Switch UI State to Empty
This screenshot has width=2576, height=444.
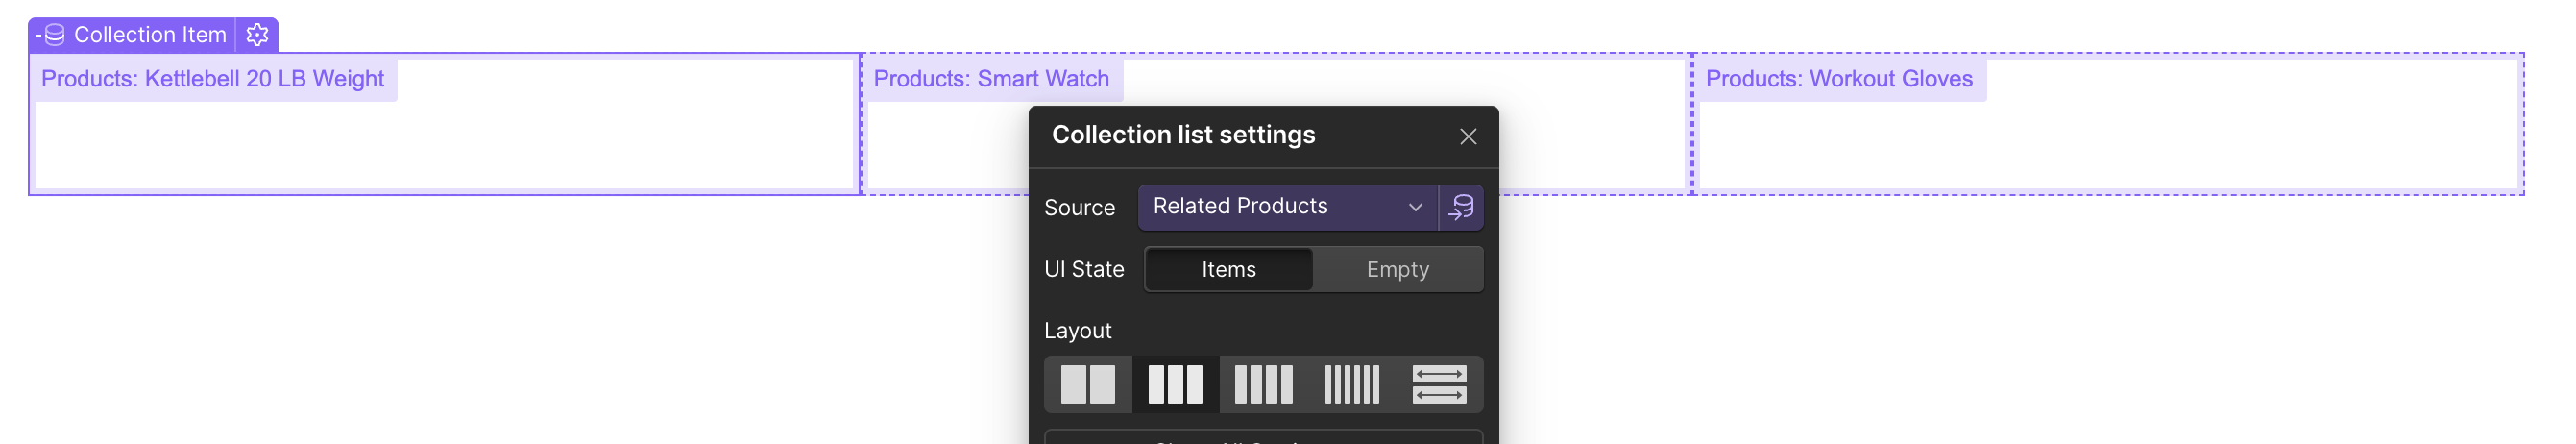point(1397,269)
